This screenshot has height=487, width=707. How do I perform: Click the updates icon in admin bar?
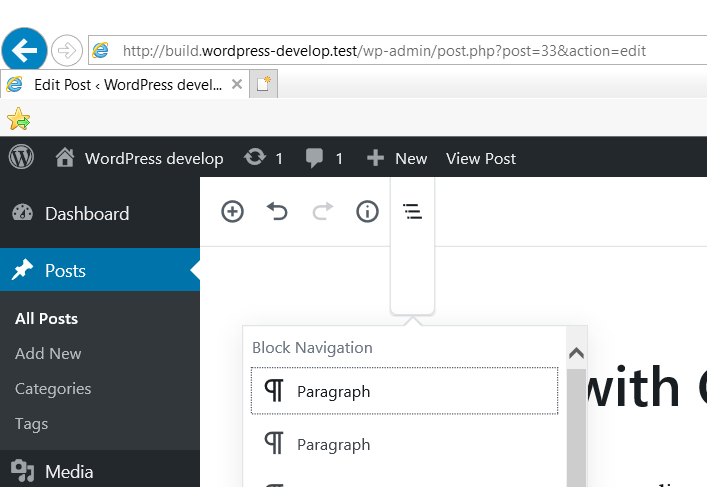[x=255, y=157]
